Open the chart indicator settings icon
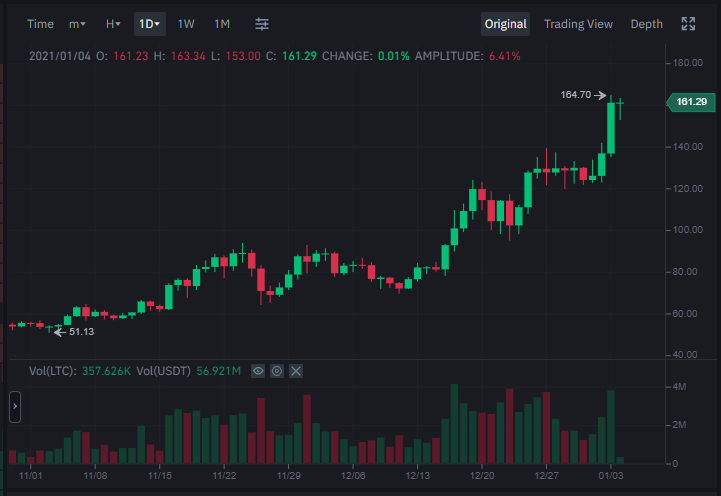The image size is (721, 496). pyautogui.click(x=262, y=24)
